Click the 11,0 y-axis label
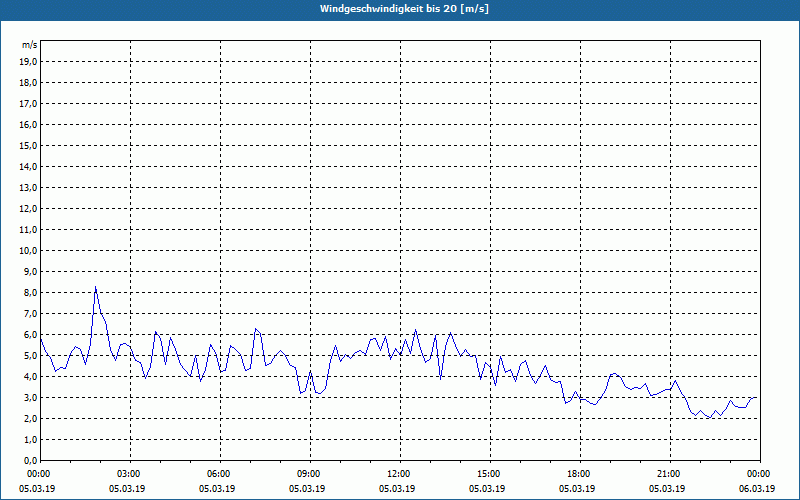The image size is (800, 500). [28, 230]
